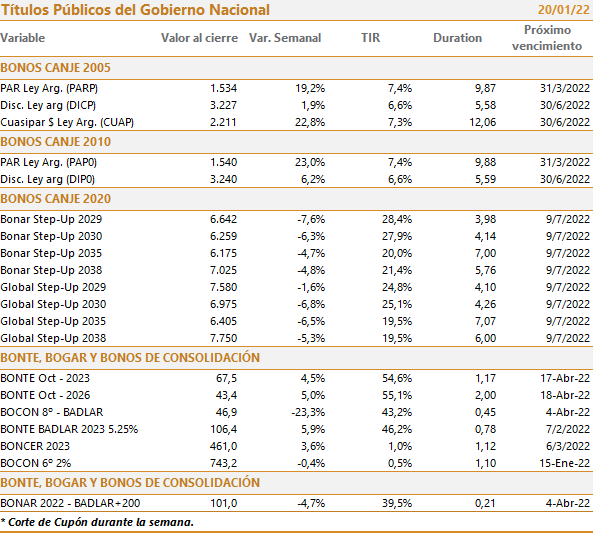594x539 pixels.
Task: Select the date 20/01/22 in title
Action: (563, 9)
